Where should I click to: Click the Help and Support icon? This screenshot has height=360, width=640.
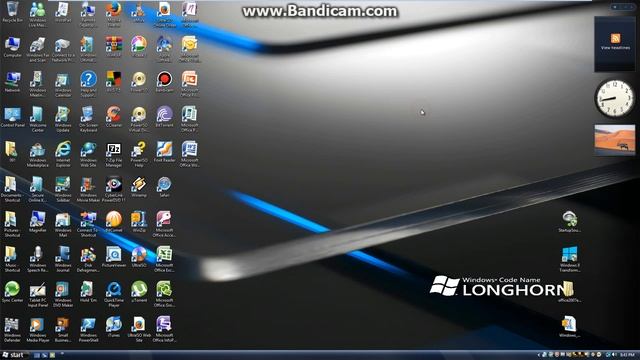pos(88,84)
